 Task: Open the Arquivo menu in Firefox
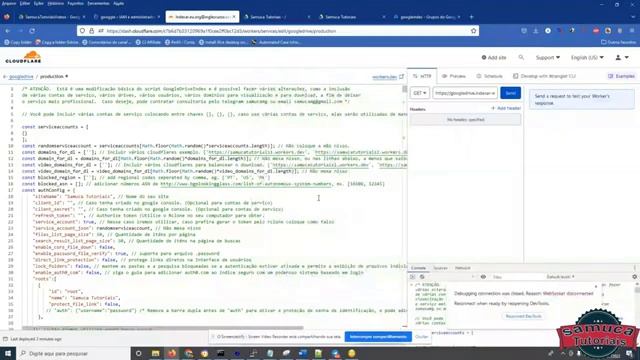[9, 3]
